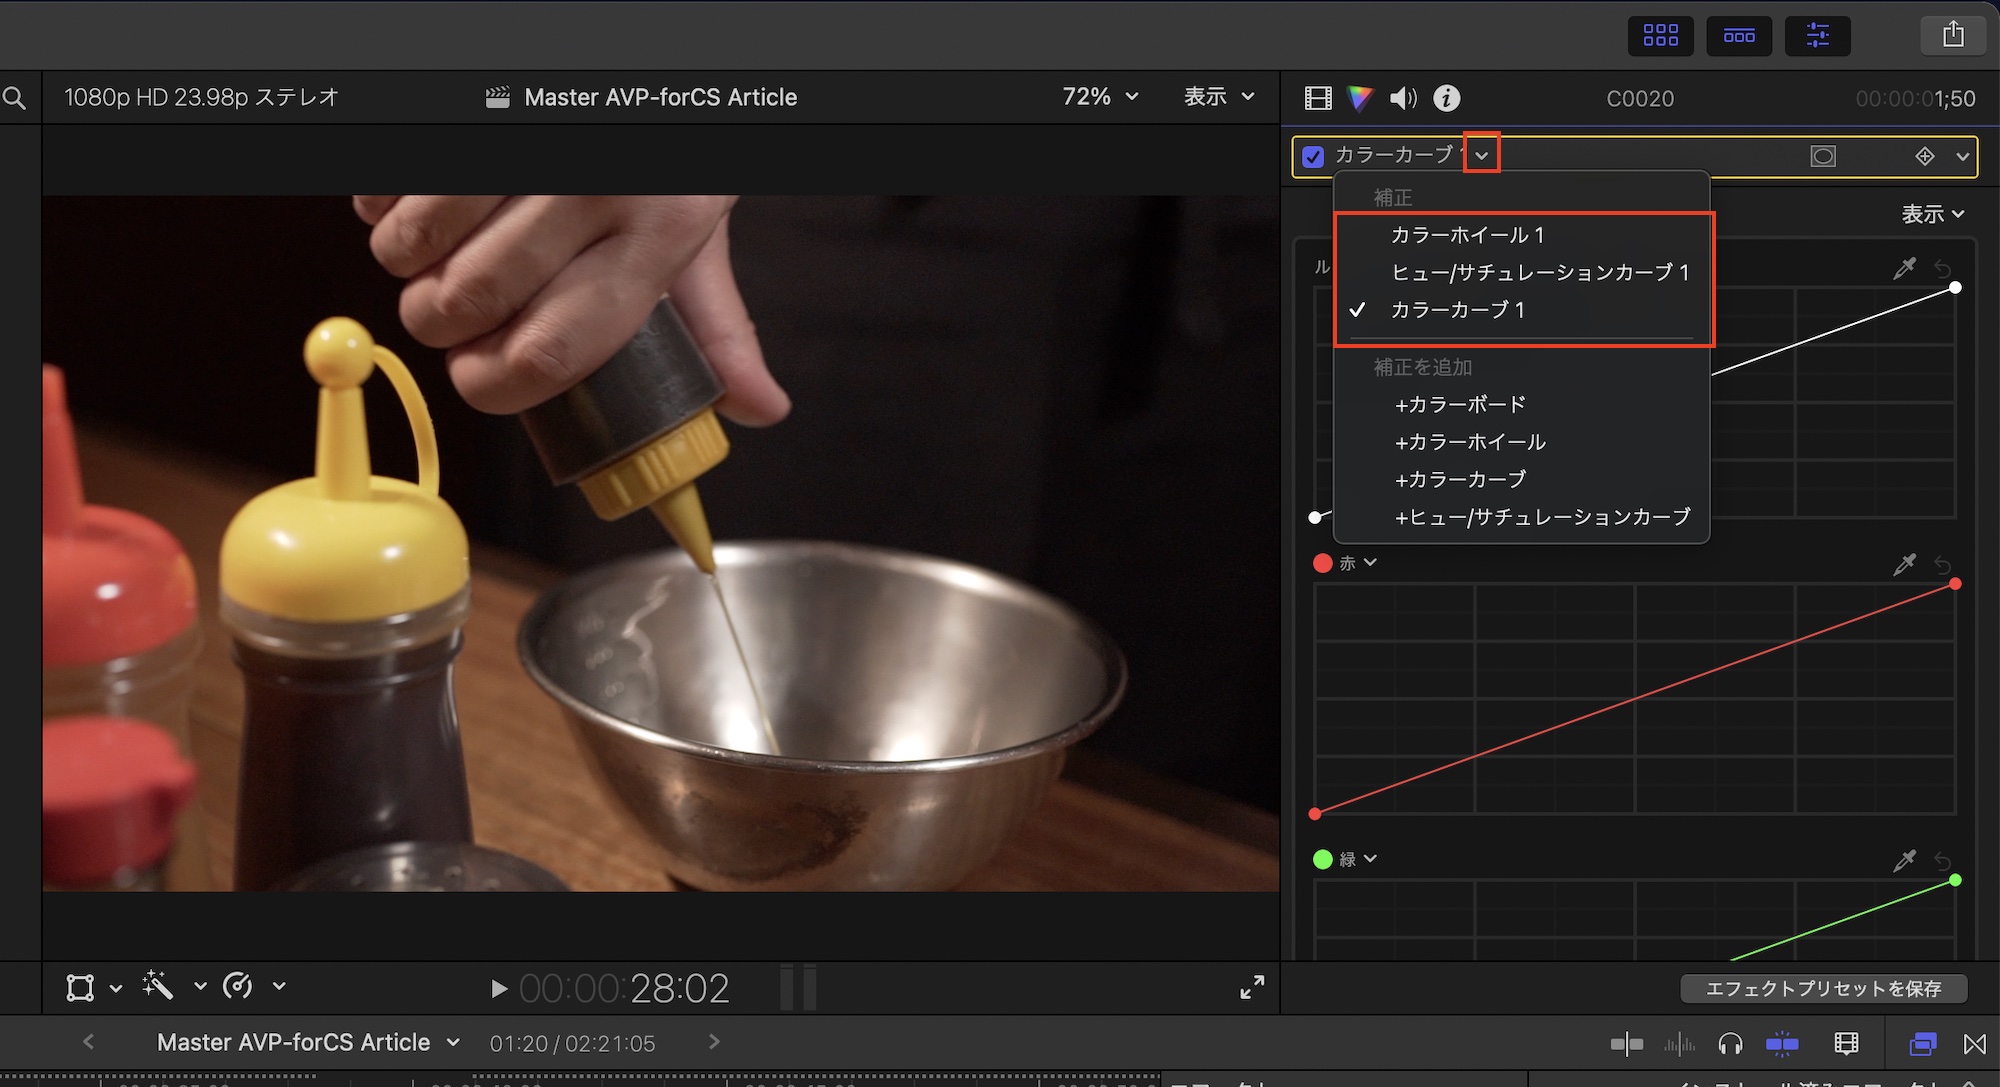Viewport: 2000px width, 1087px height.
Task: Choose +カラーボード from add correction menu
Action: [1460, 405]
